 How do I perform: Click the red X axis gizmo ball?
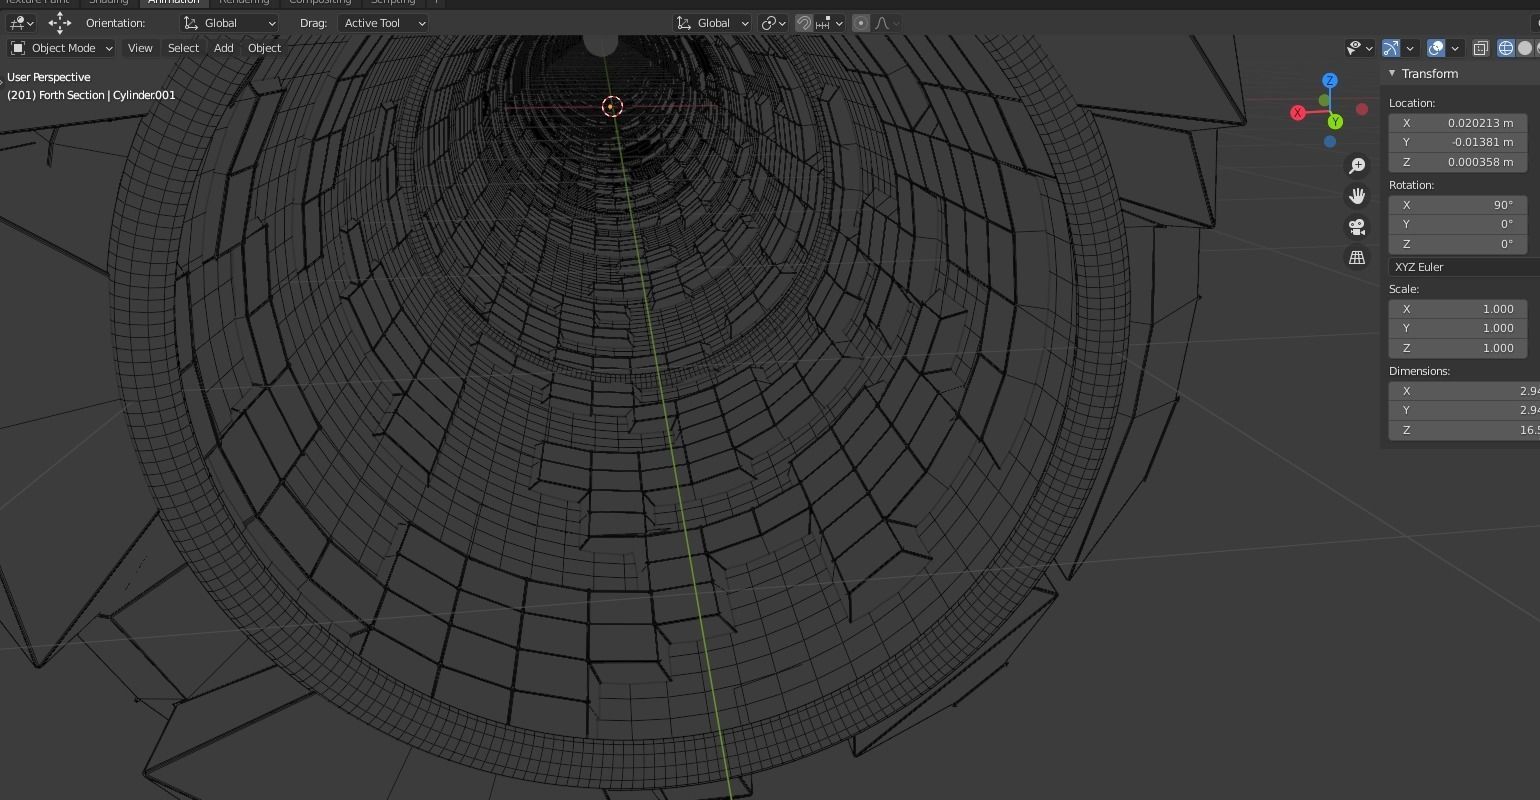coord(1298,113)
